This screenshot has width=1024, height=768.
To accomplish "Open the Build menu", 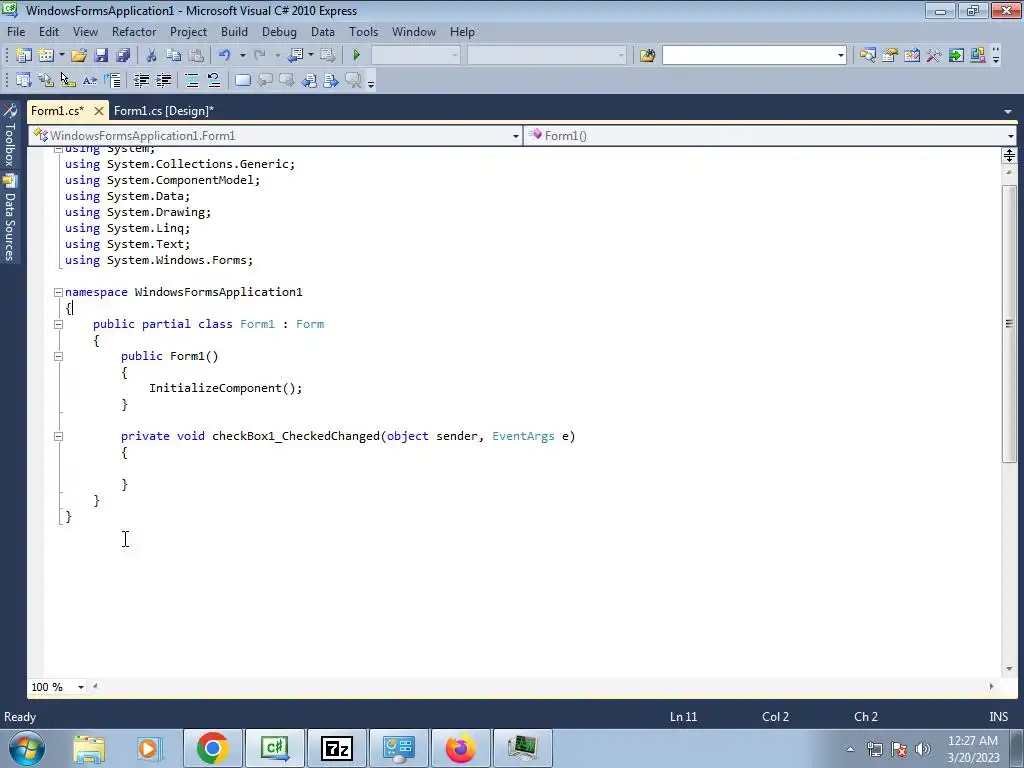I will (234, 32).
